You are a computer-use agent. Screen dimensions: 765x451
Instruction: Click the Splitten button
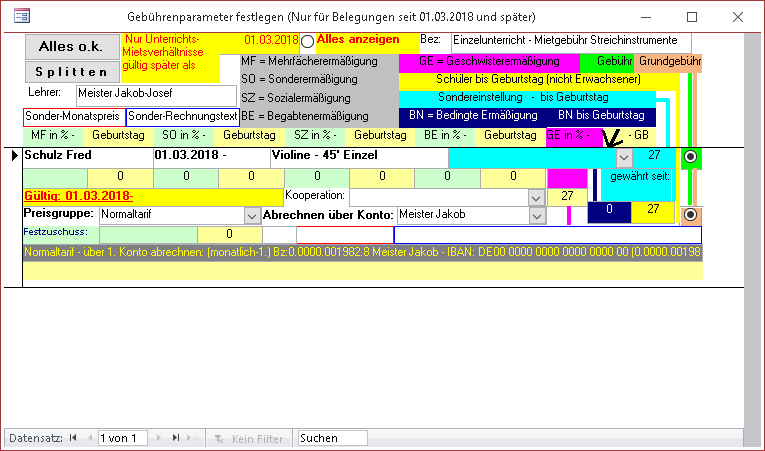click(70, 73)
